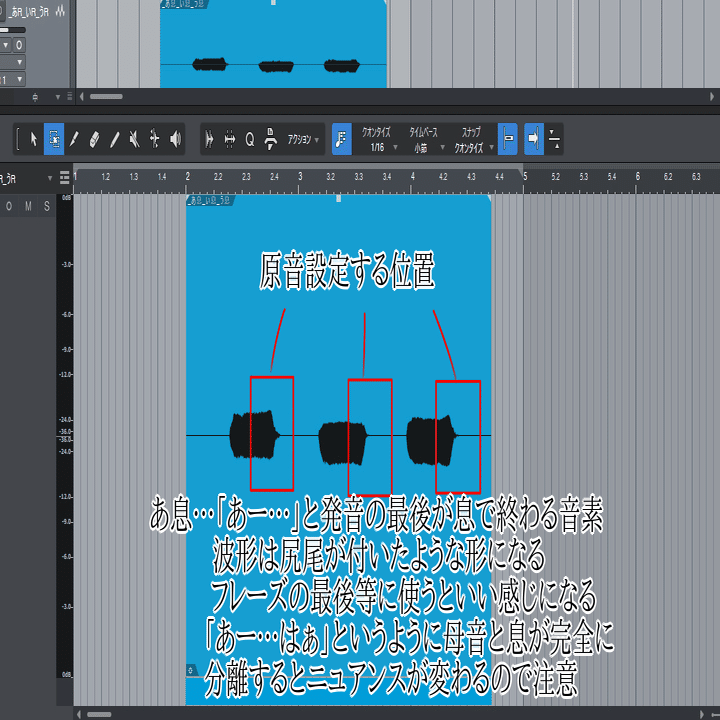Click the editor sync arrows icon
Viewport: 720px width, 720px height.
click(x=554, y=139)
